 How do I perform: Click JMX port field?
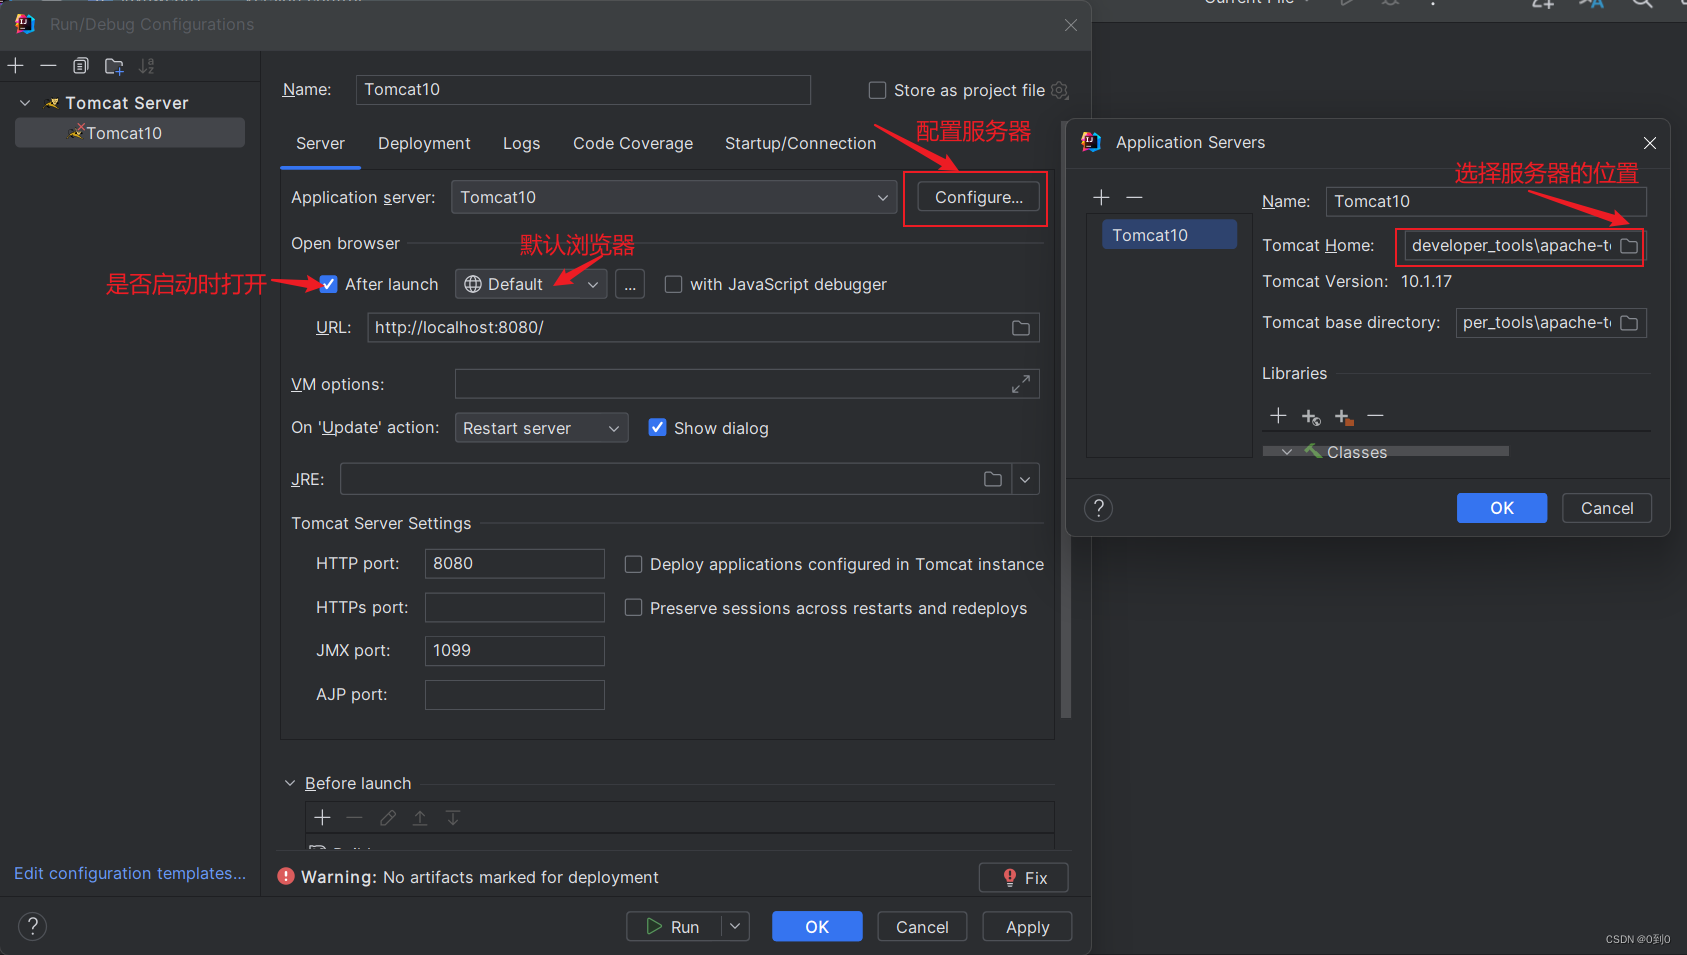point(515,651)
